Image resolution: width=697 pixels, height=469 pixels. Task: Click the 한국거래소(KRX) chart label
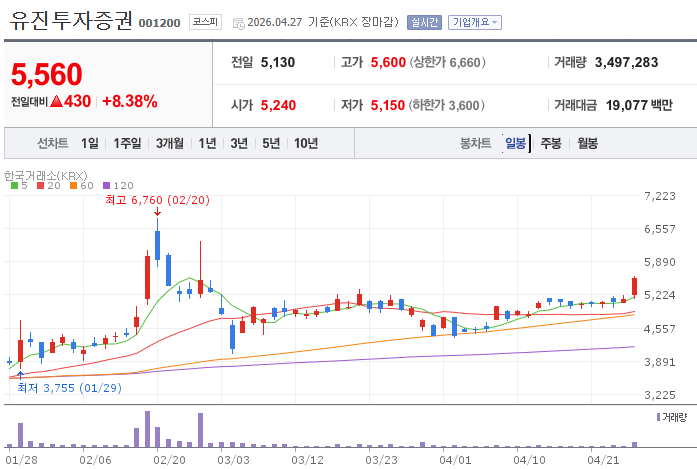click(46, 176)
